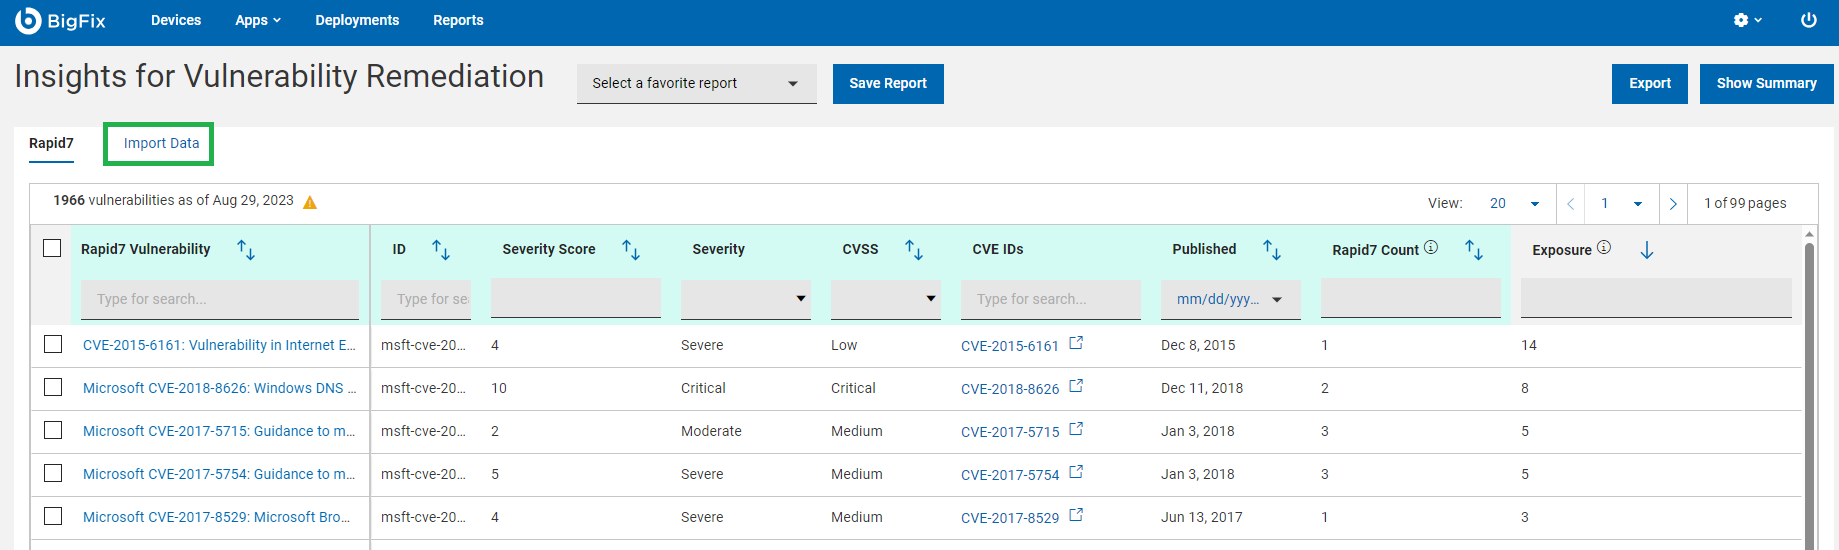Click the power logout icon
The width and height of the screenshot is (1839, 550).
1808,20
